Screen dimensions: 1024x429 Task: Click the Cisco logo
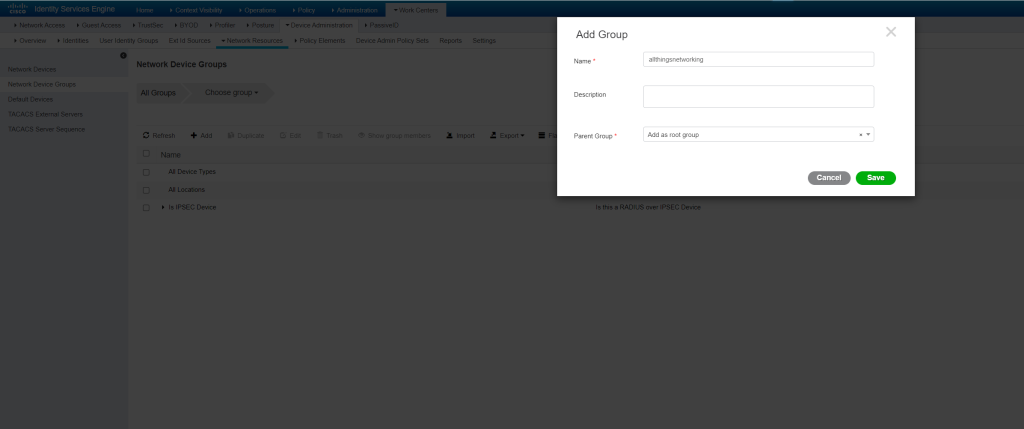pyautogui.click(x=17, y=9)
